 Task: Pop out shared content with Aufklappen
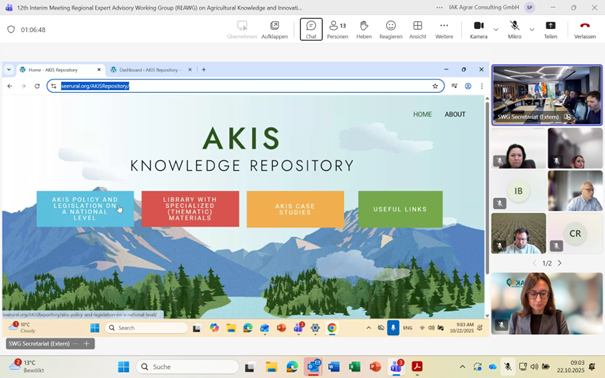pyautogui.click(x=274, y=29)
